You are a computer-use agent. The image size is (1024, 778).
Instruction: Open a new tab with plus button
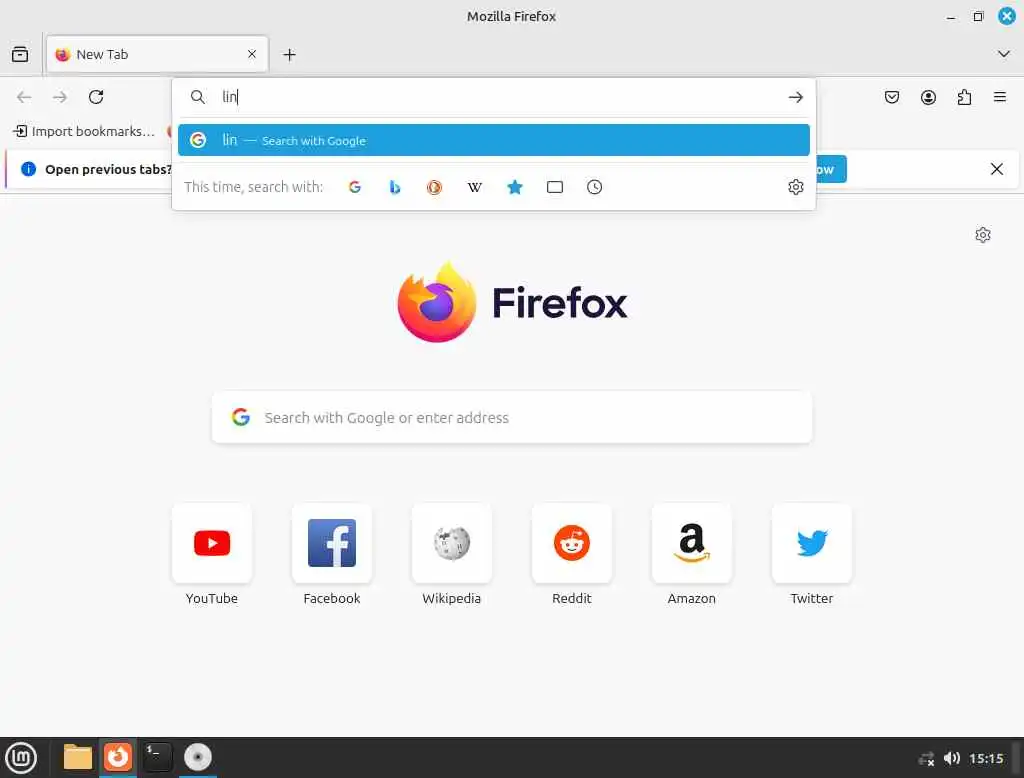click(x=289, y=55)
